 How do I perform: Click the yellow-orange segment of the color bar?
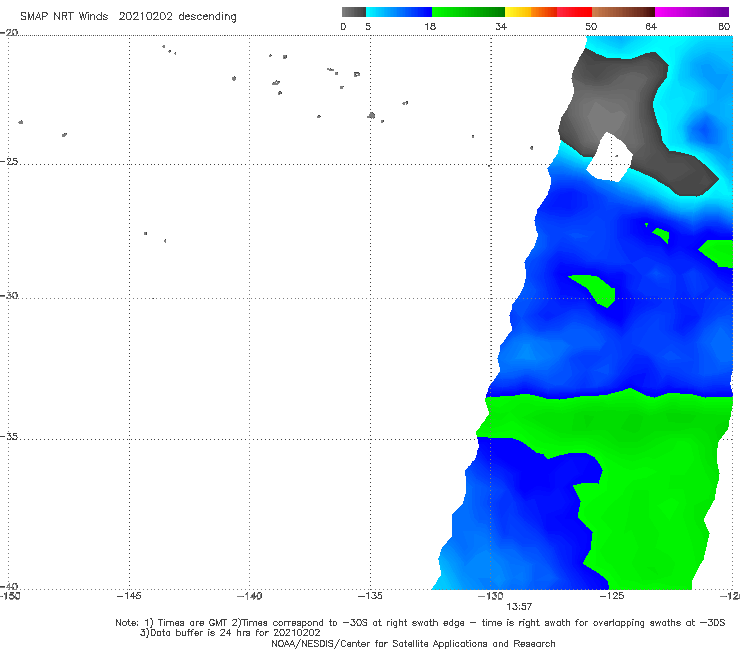pos(530,12)
